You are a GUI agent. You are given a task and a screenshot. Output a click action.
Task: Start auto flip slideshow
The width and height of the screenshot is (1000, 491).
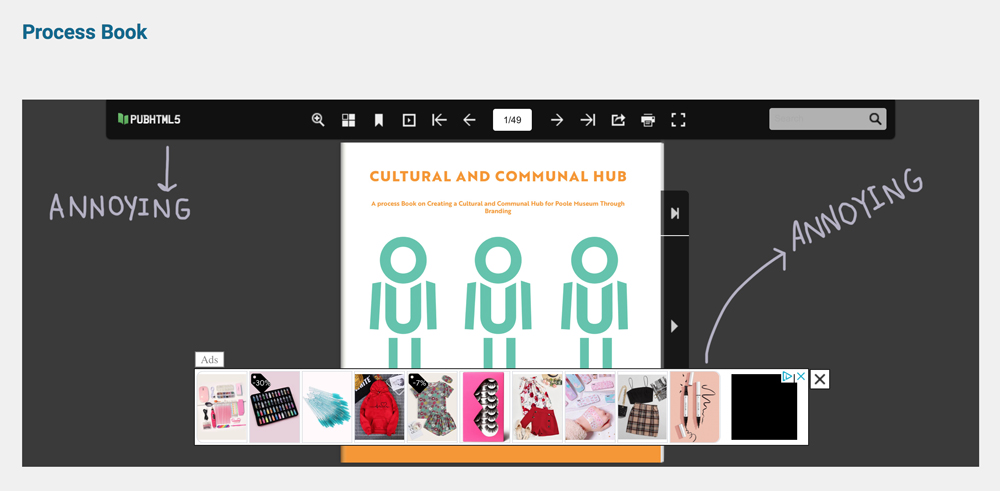pos(409,120)
